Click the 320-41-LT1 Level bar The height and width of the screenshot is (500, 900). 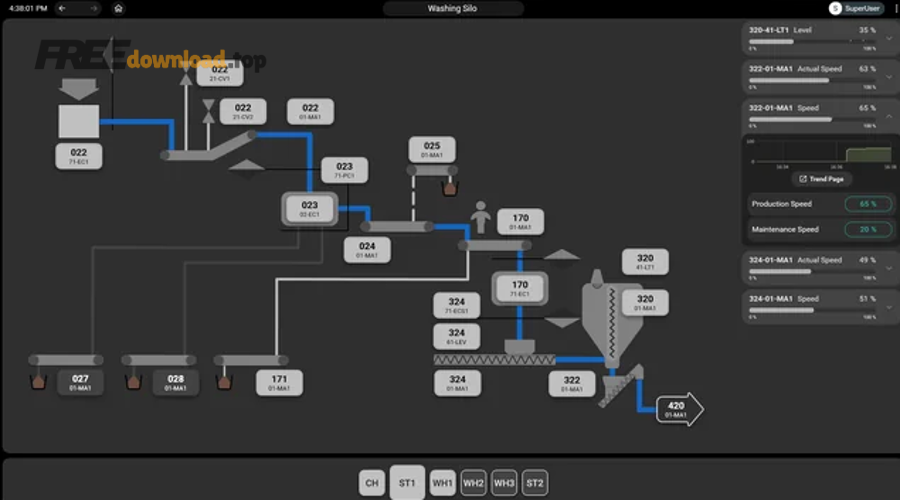click(x=812, y=42)
